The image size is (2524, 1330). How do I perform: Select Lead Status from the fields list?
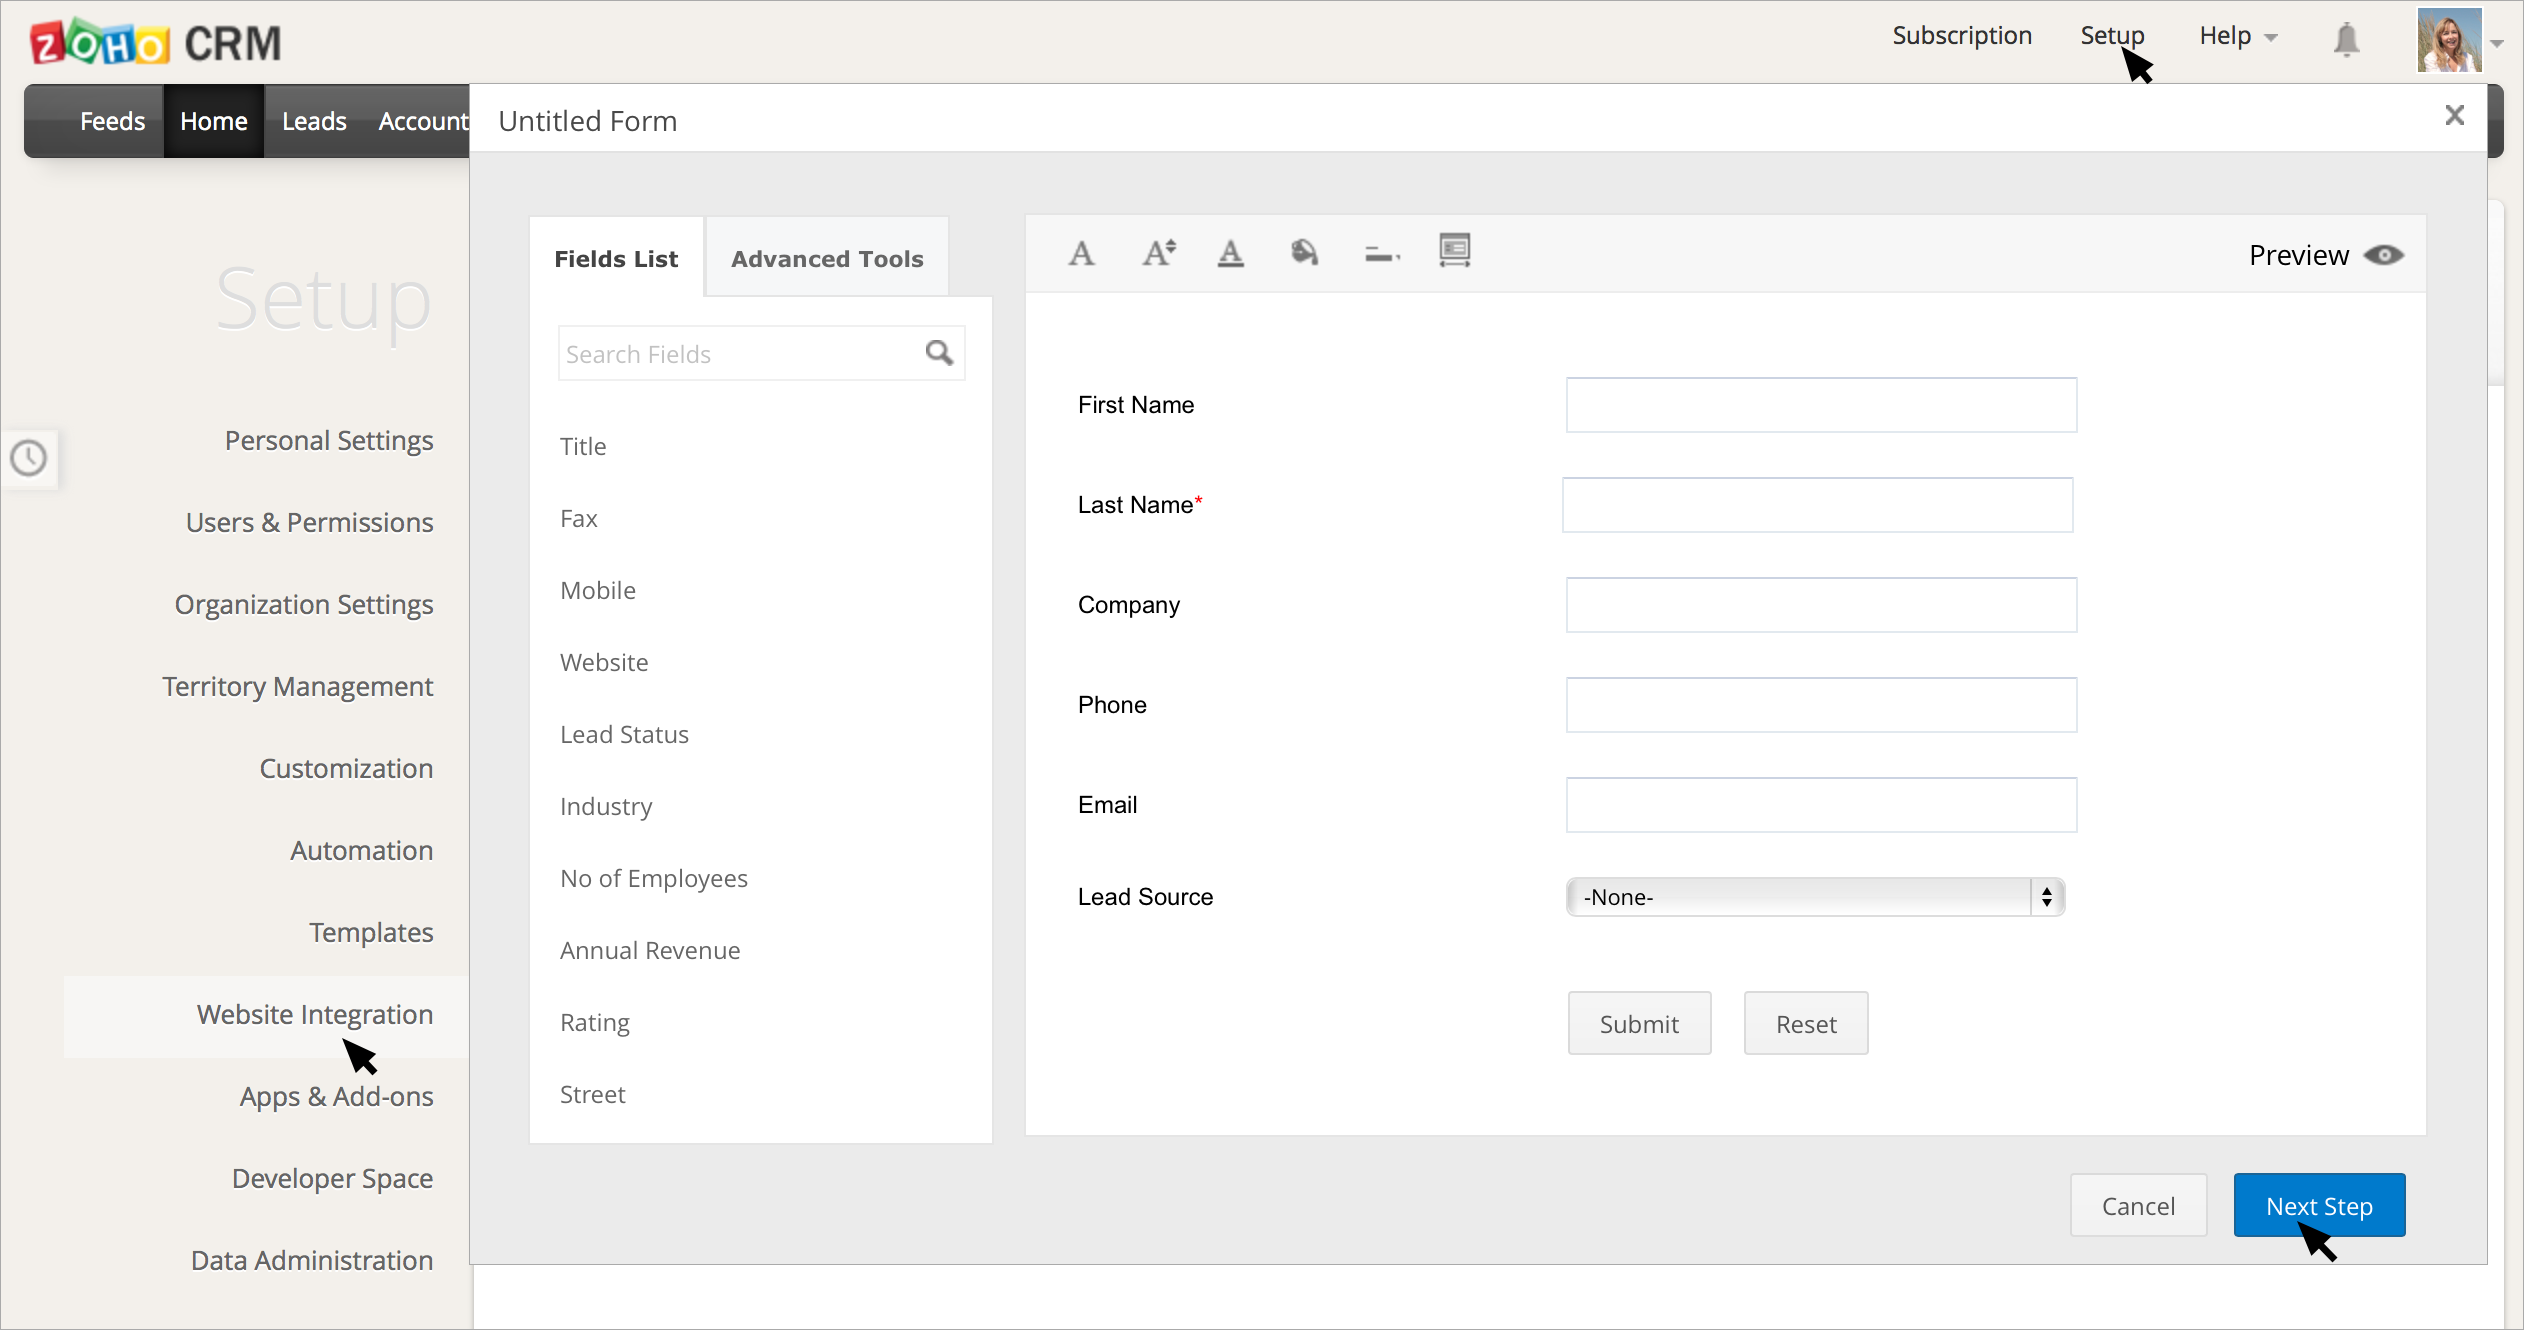pos(624,735)
